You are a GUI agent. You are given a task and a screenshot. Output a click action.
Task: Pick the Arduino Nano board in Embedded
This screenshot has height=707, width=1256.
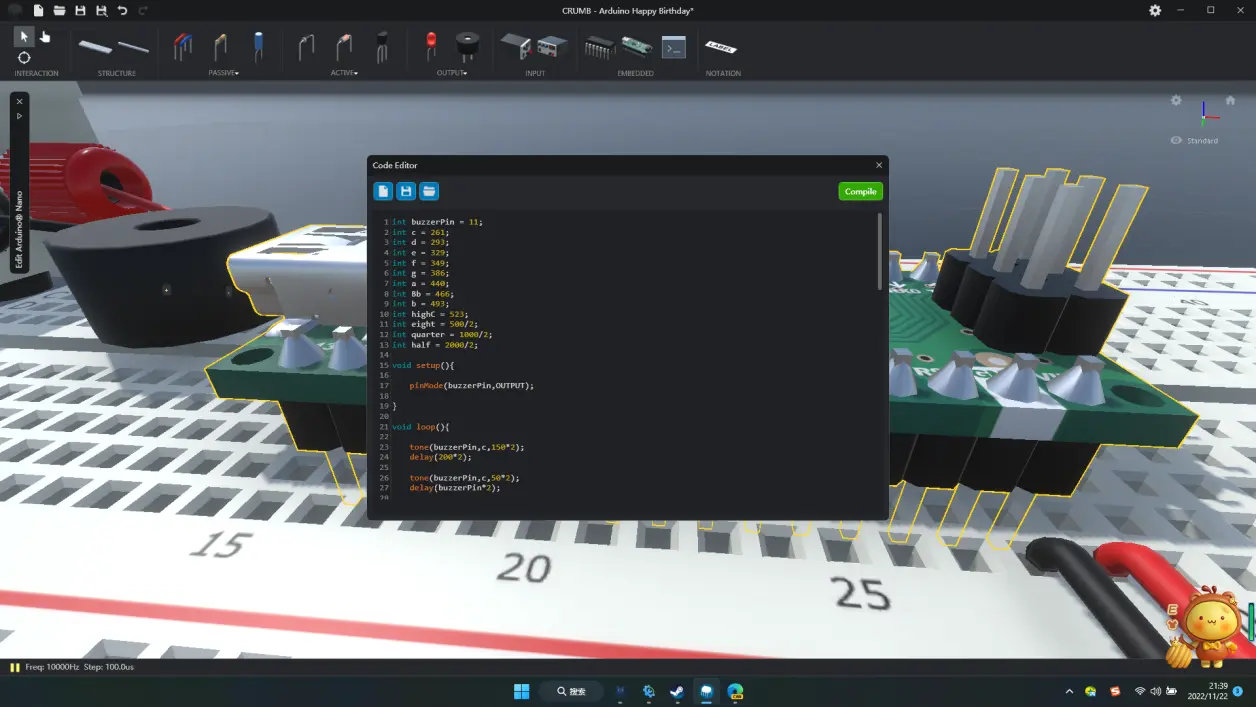tap(636, 46)
